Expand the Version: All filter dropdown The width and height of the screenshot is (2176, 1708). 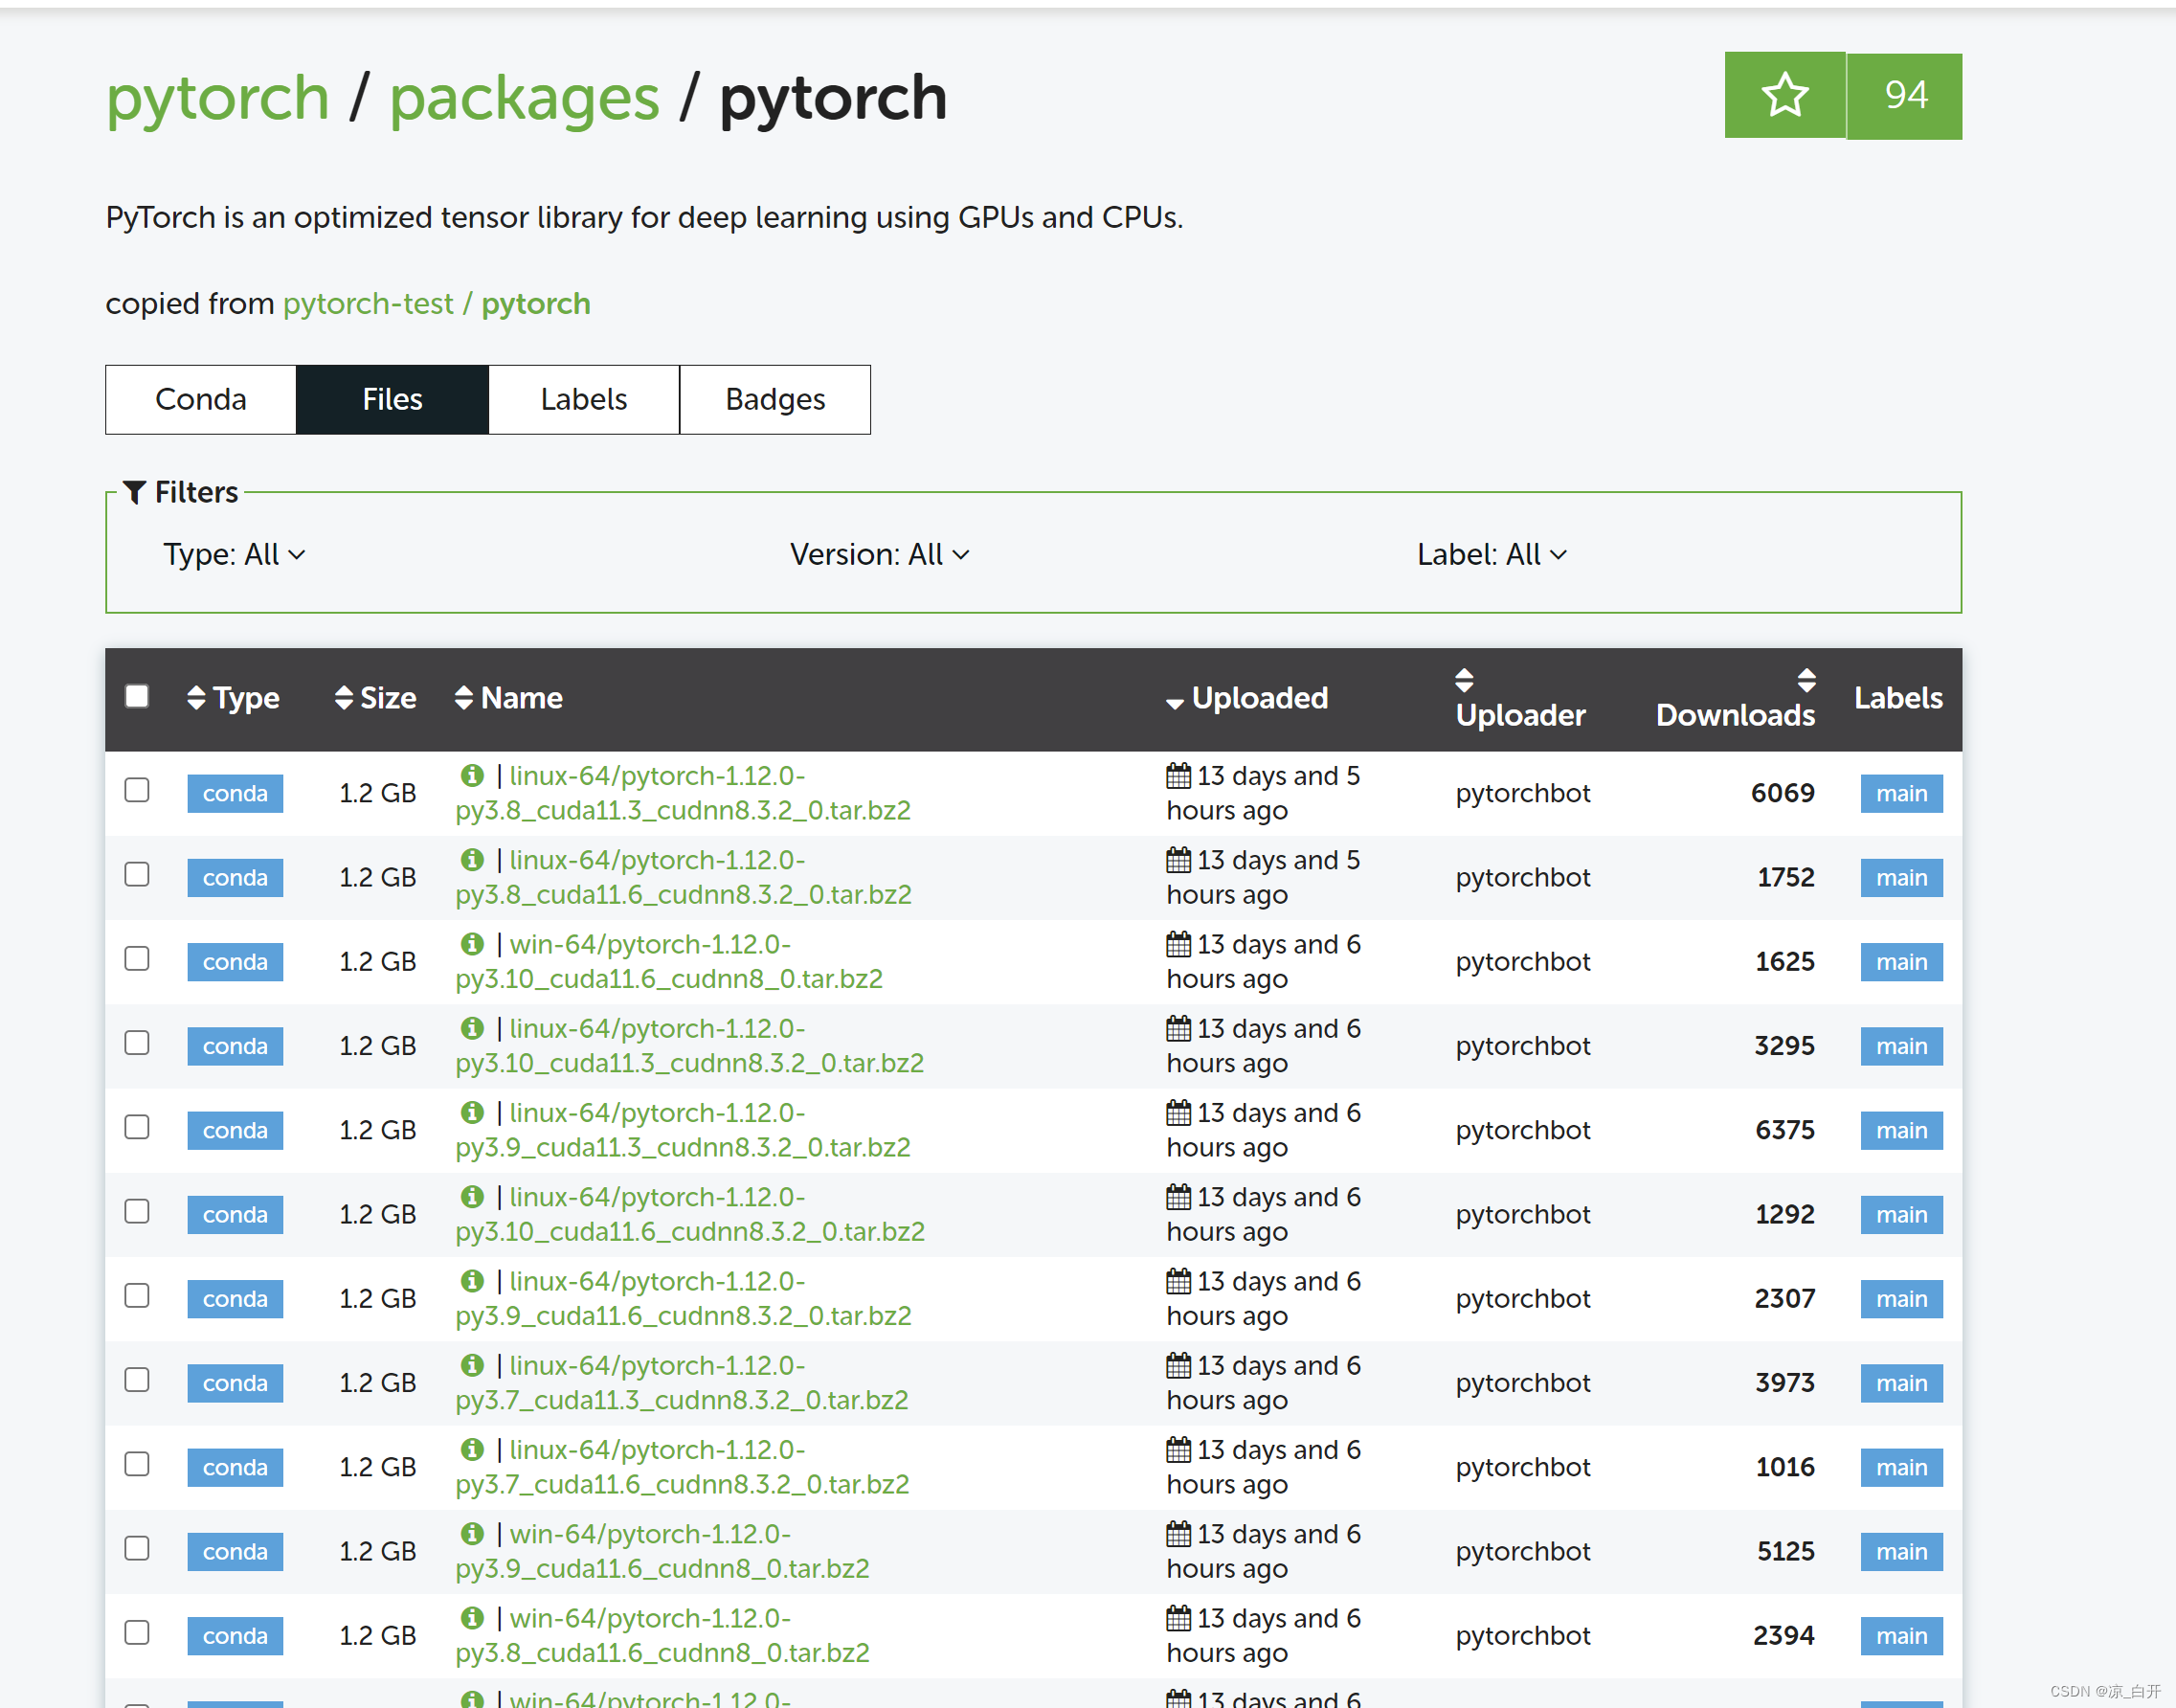879,554
